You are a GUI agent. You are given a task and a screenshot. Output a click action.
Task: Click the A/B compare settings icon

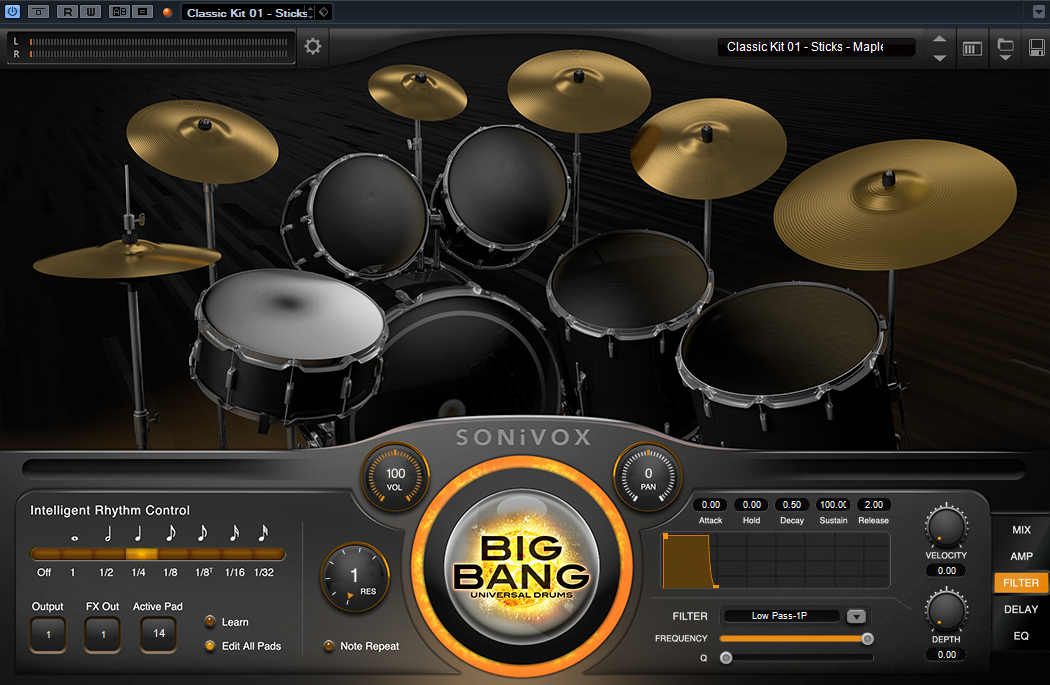[x=119, y=11]
